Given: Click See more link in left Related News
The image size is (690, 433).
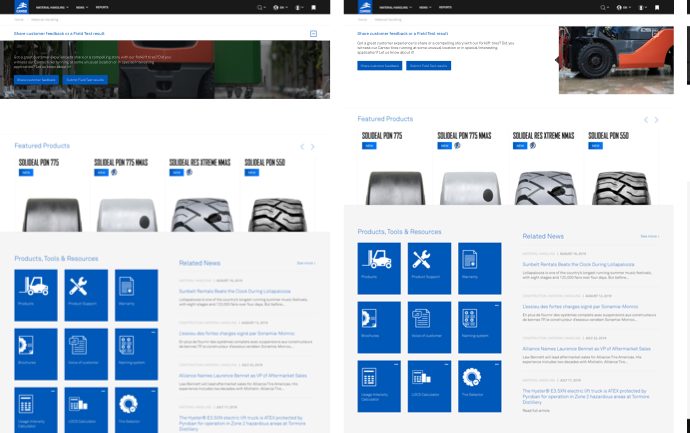Looking at the screenshot, I should click(306, 263).
